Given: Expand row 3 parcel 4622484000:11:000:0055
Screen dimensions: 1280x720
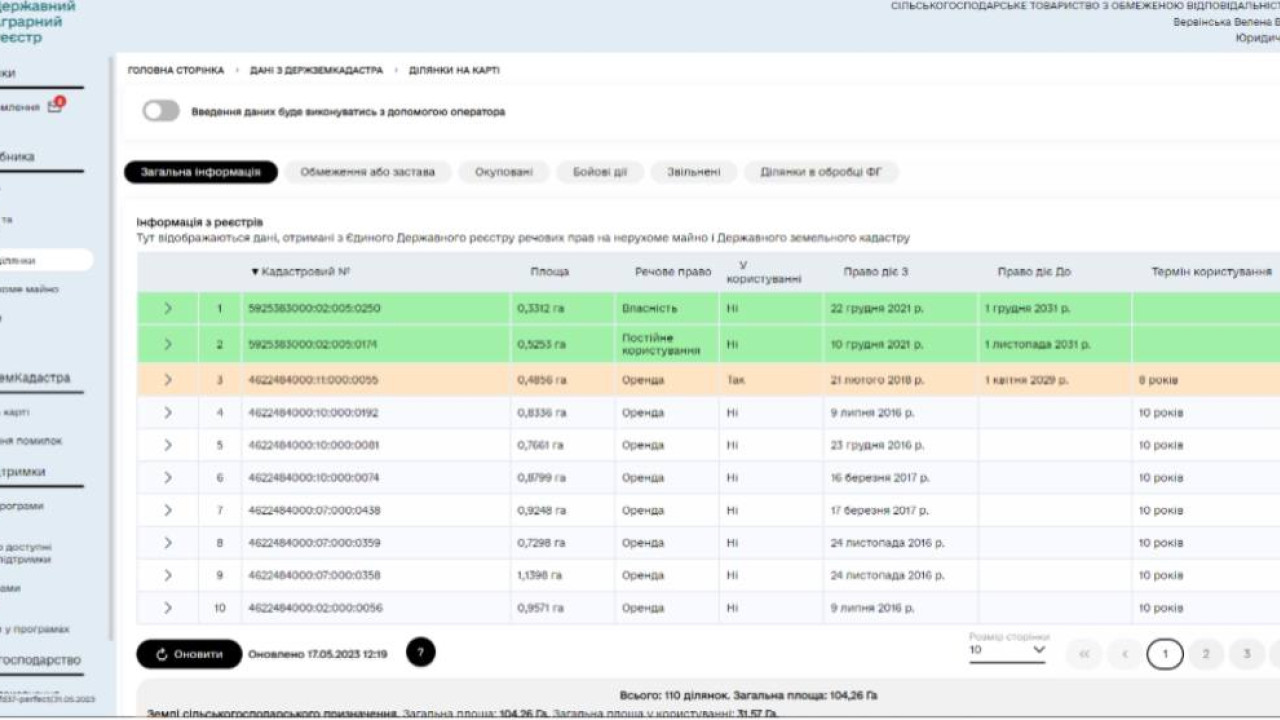Looking at the screenshot, I should [168, 380].
